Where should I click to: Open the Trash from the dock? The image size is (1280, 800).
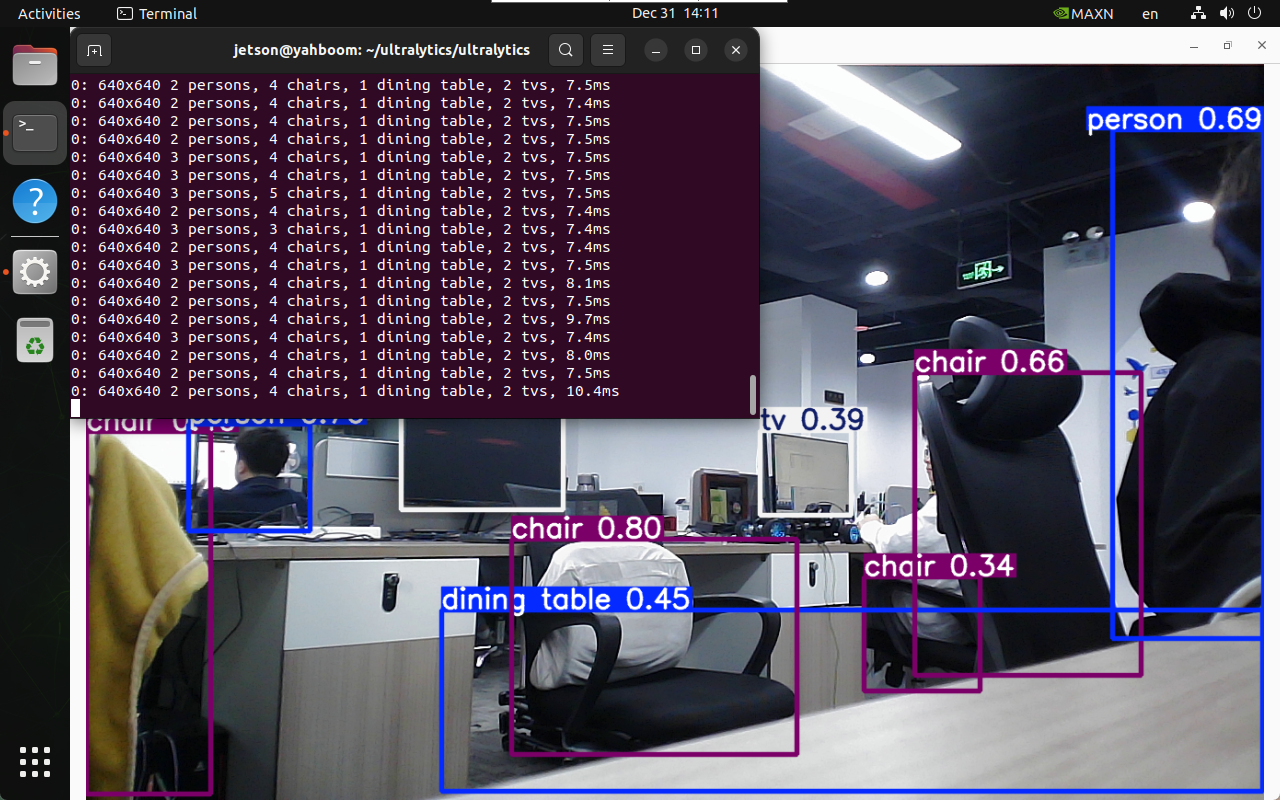click(35, 341)
